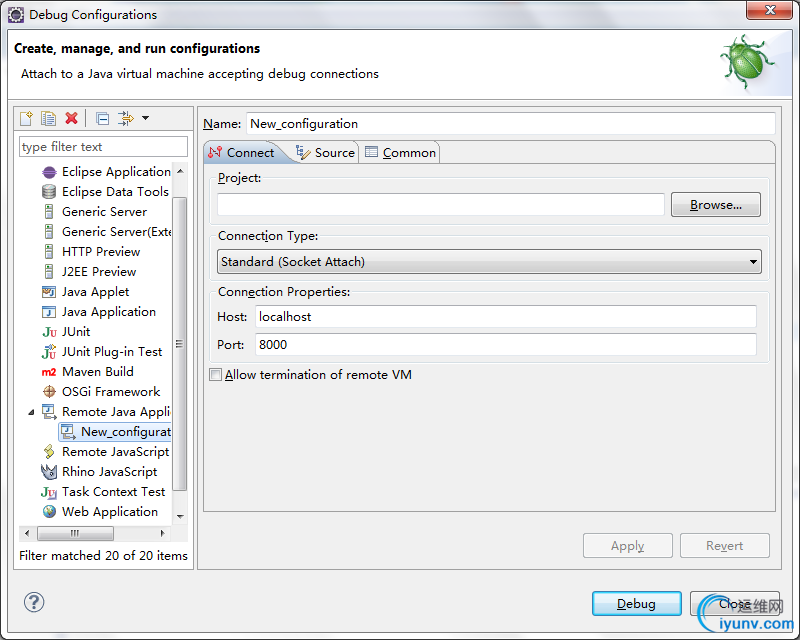The image size is (800, 640).
Task: Select the Rhino JavaScript tree label
Action: pos(109,472)
